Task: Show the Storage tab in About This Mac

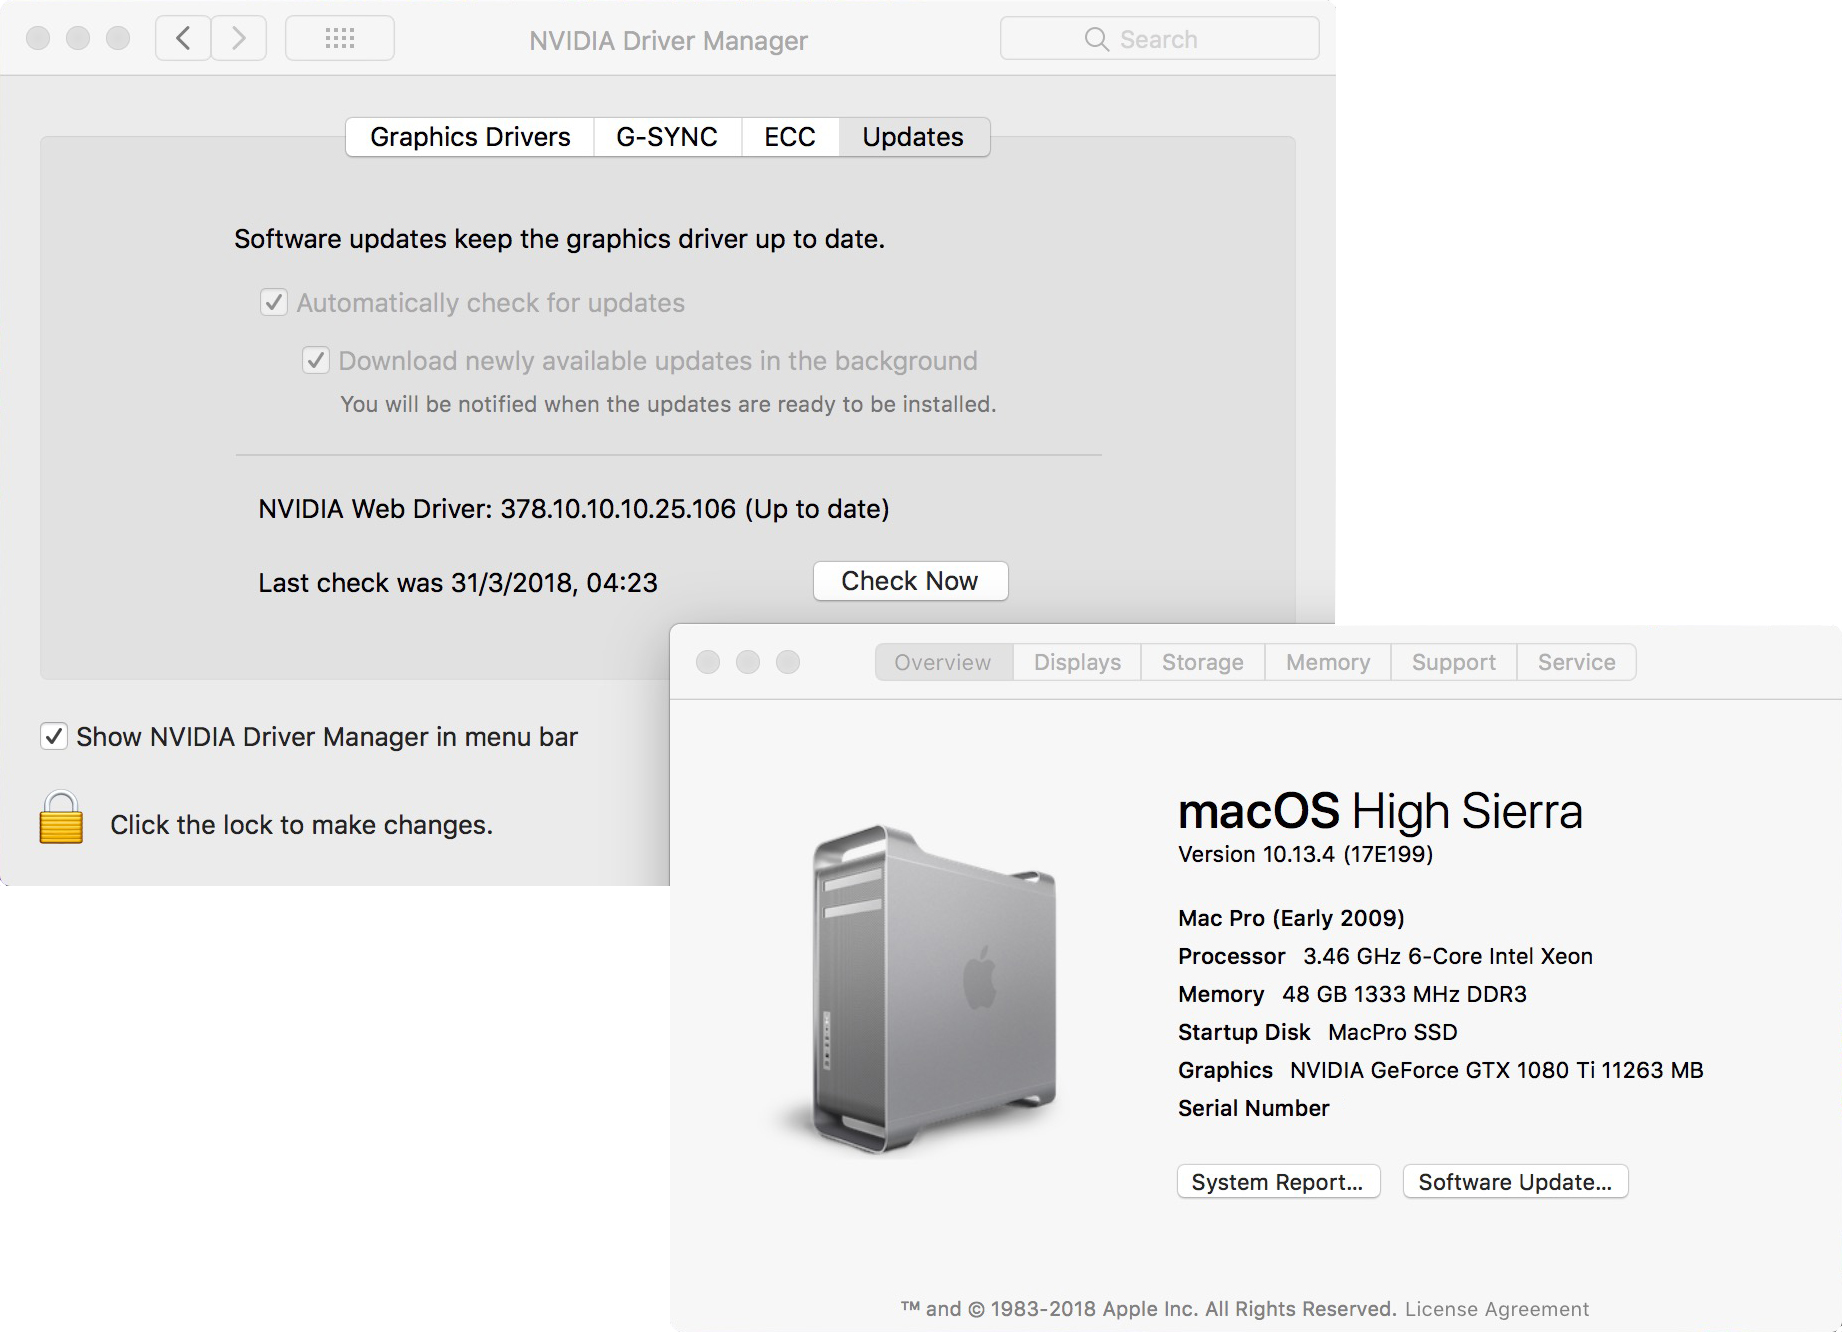Action: pos(1203,662)
